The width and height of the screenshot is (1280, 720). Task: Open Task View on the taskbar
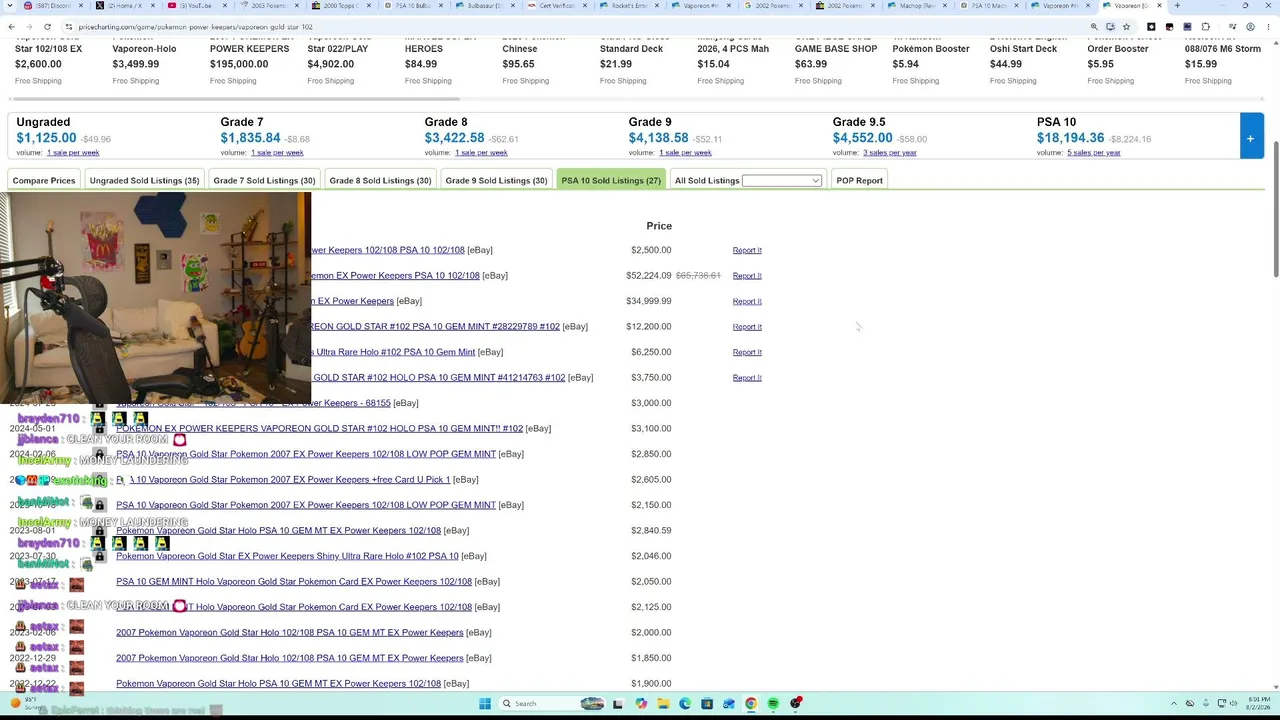click(x=618, y=704)
